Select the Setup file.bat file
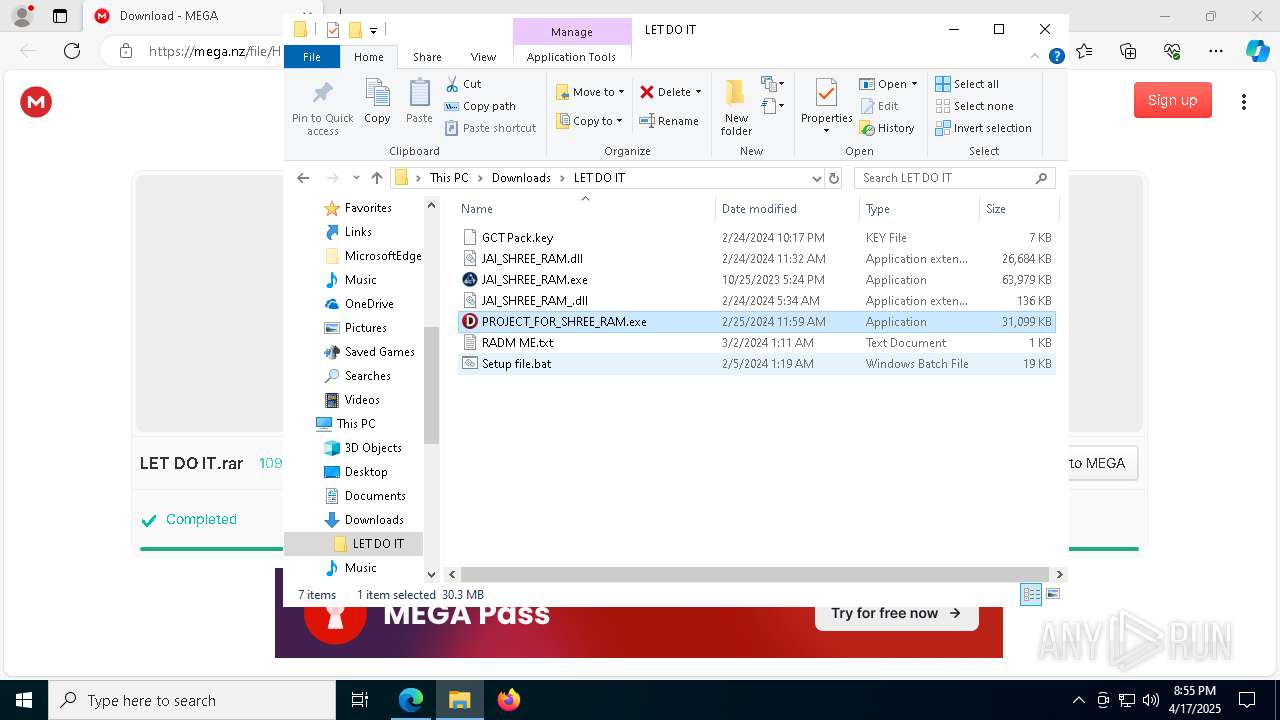The image size is (1280, 720). click(x=756, y=364)
